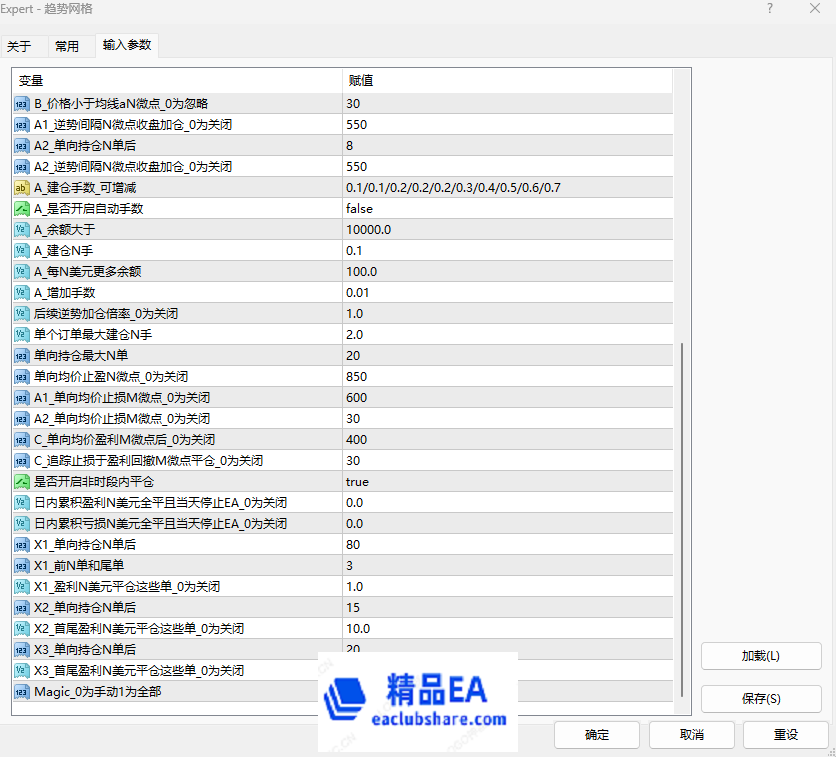The height and width of the screenshot is (757, 836).
Task: Click the icon of 单向均价止盈N微点_0为关闭
Action: (22, 377)
